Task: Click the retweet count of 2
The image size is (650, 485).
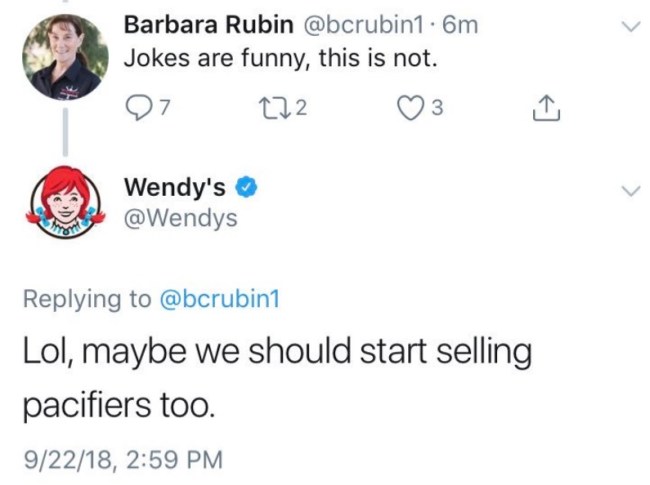Action: (299, 107)
